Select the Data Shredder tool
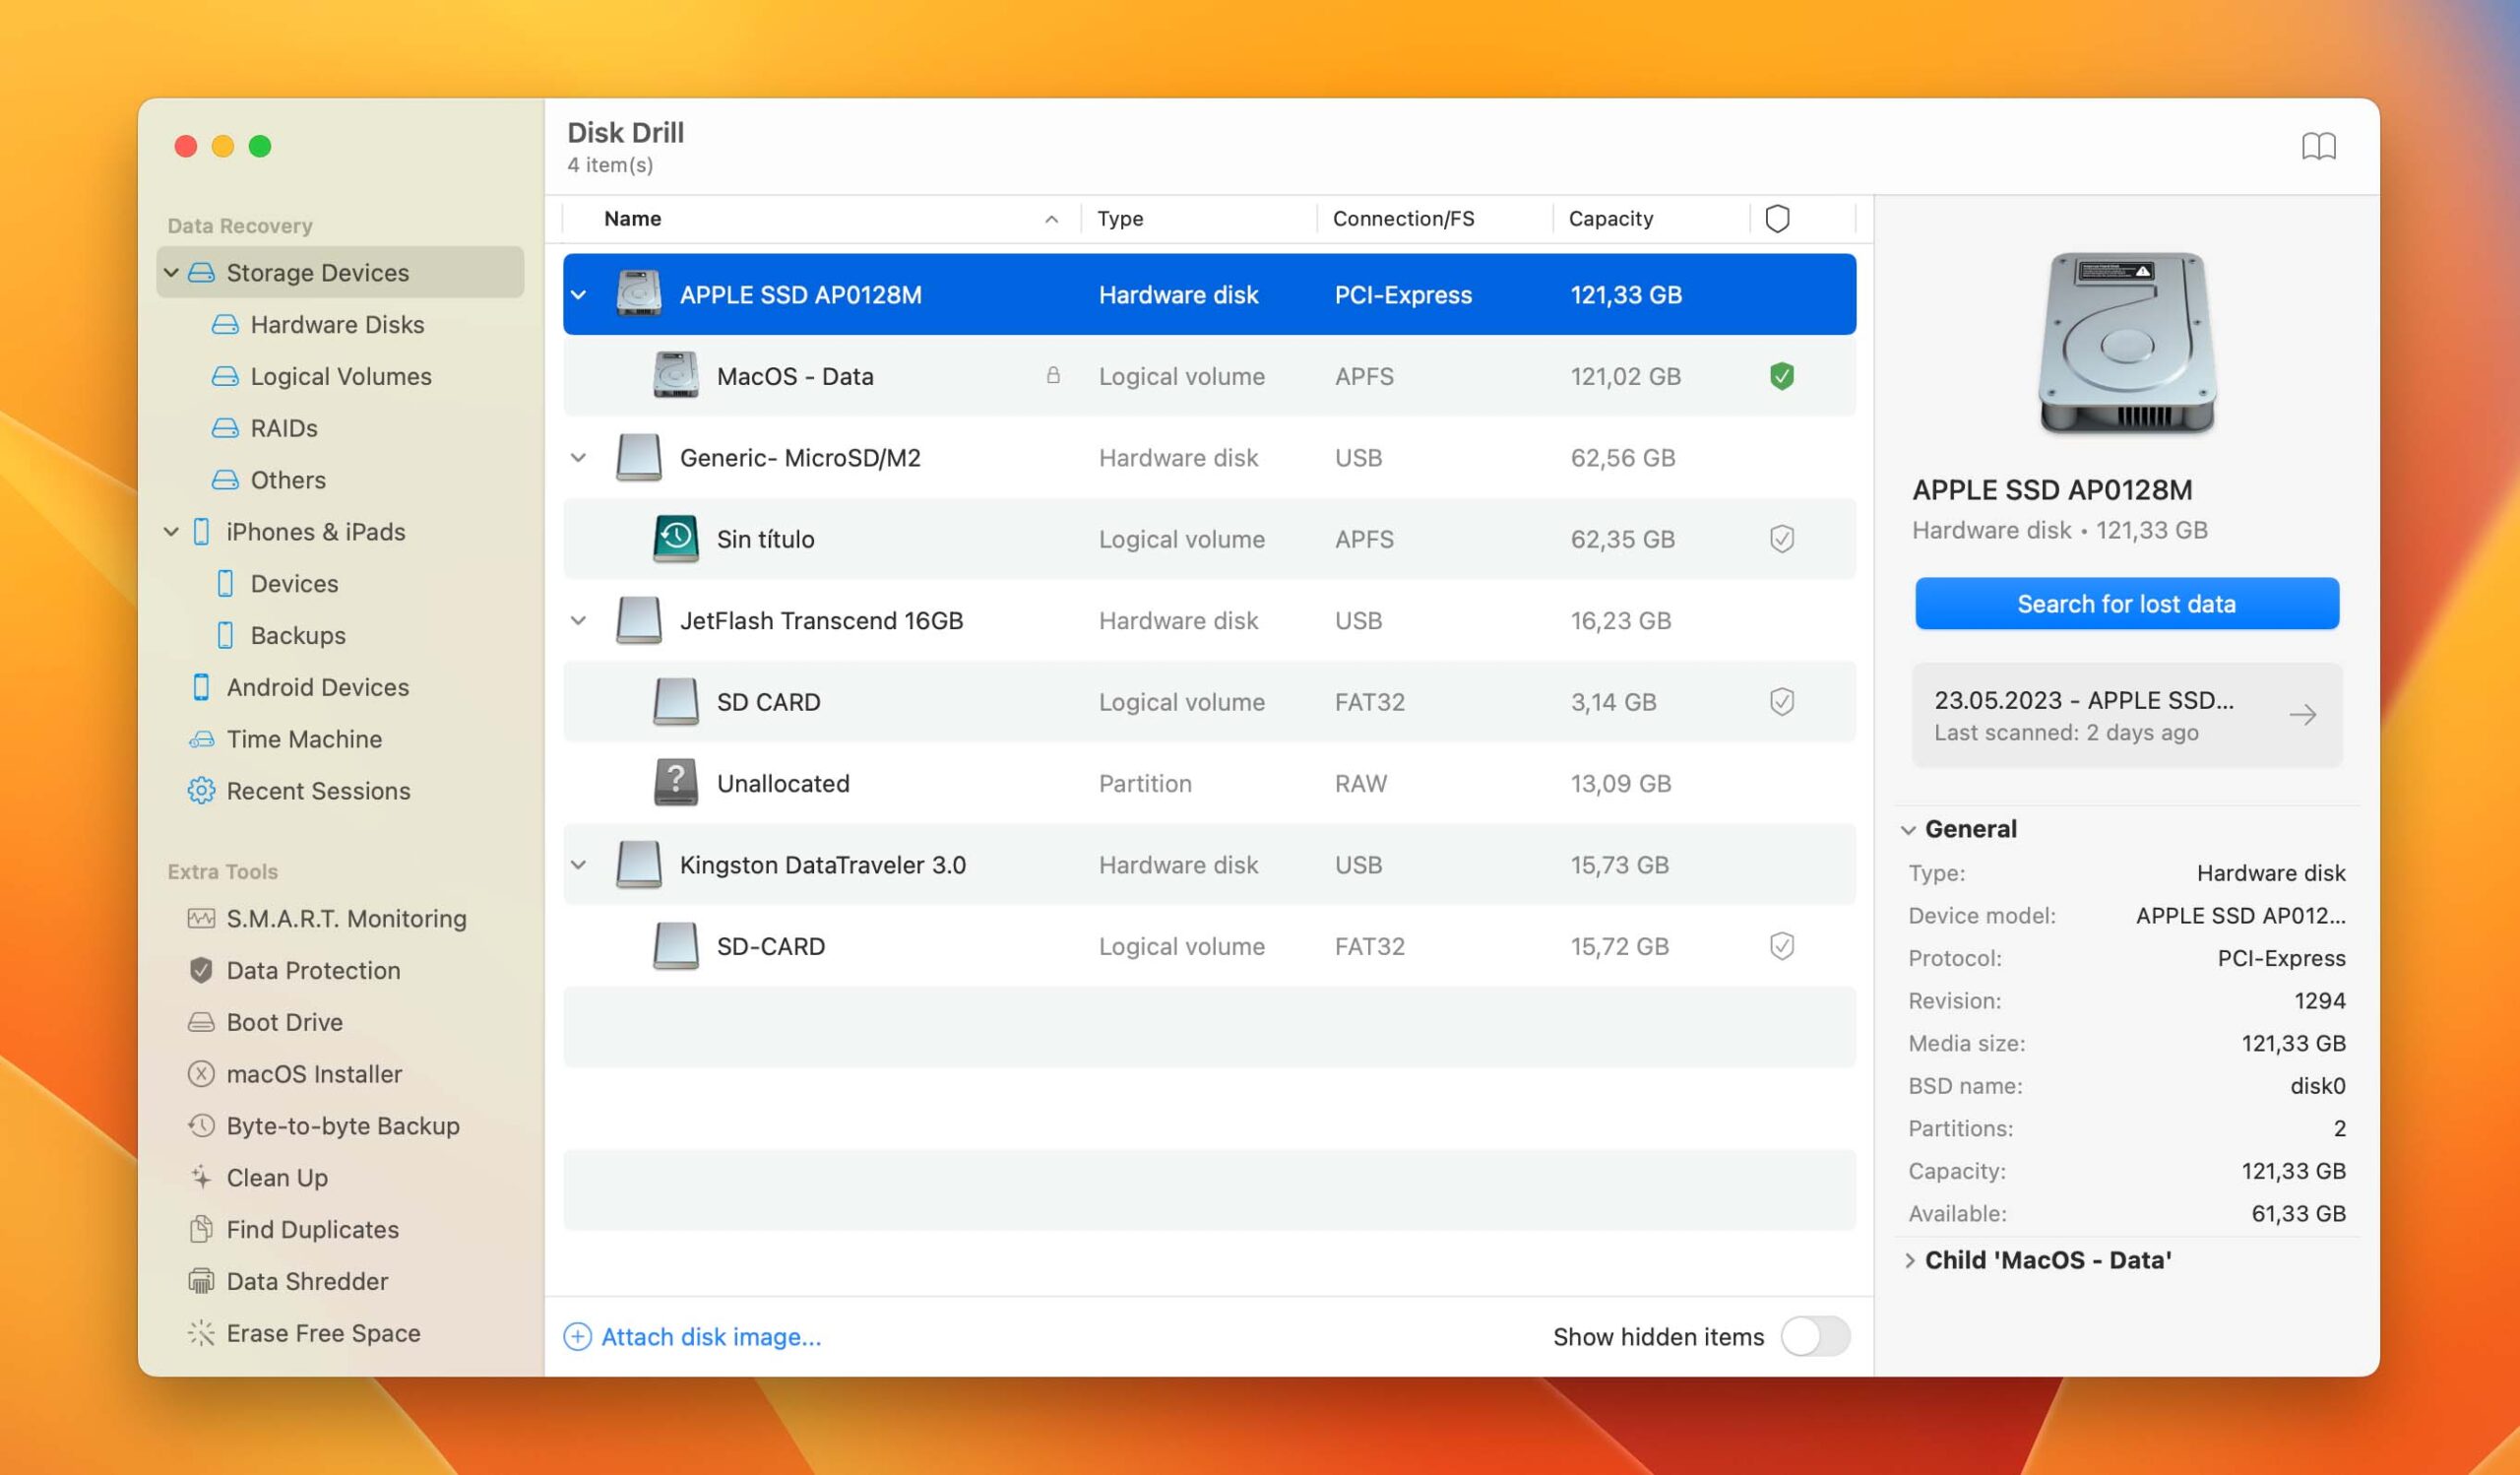 [307, 1280]
